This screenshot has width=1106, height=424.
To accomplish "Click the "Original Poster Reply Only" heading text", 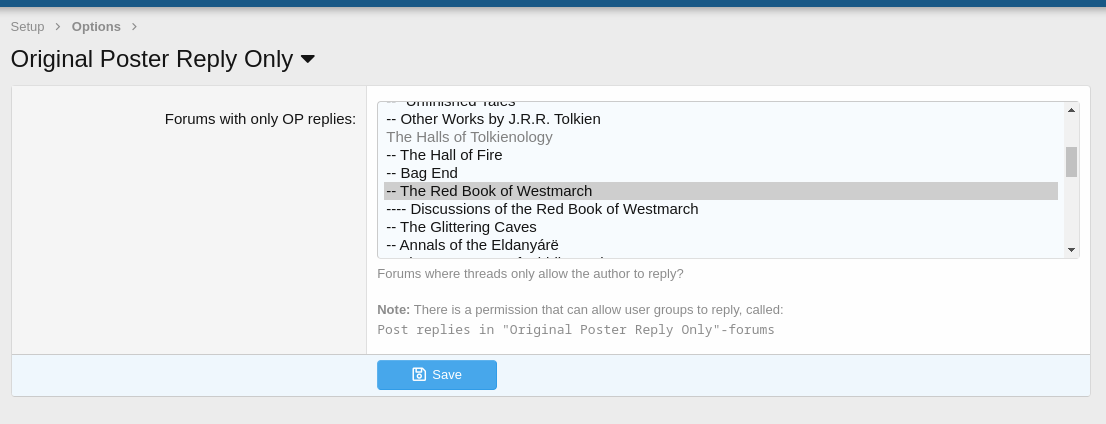I will tap(151, 60).
